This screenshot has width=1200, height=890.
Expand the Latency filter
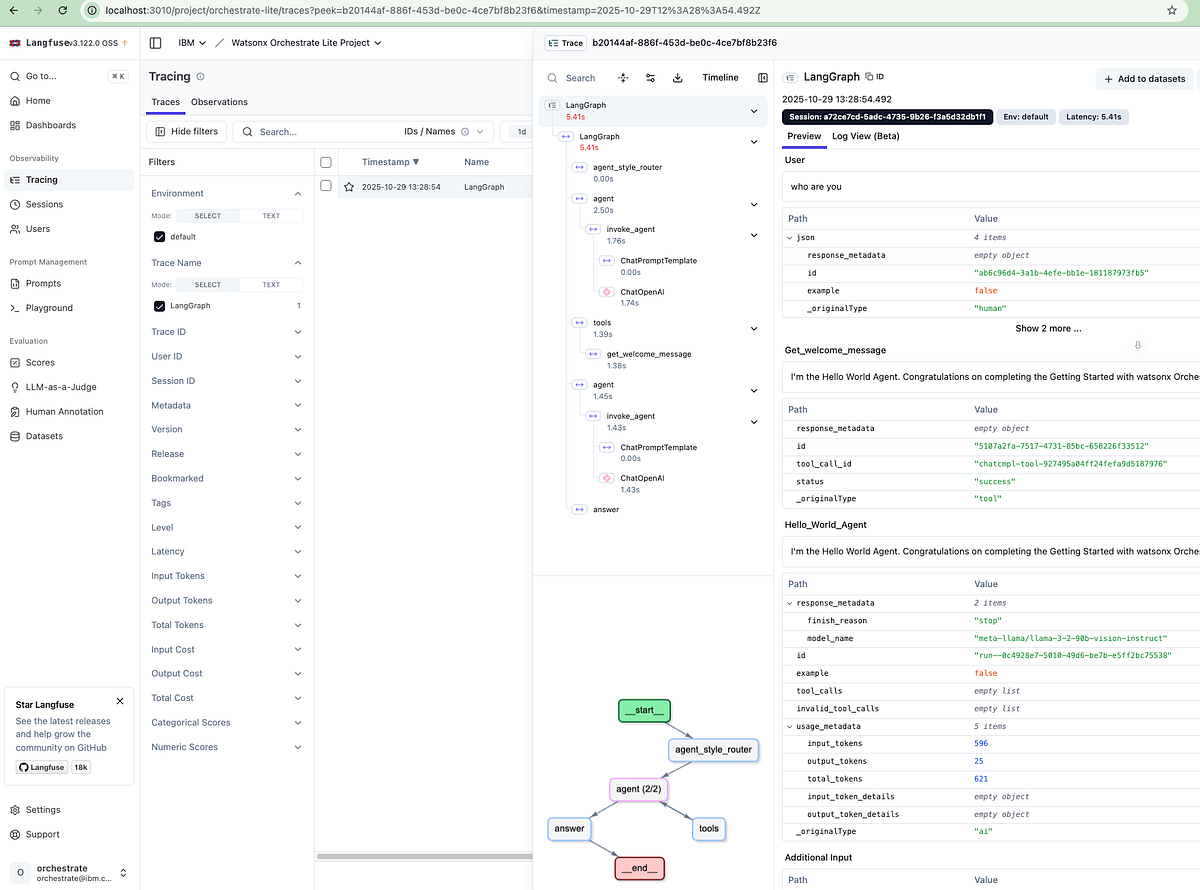pos(227,552)
